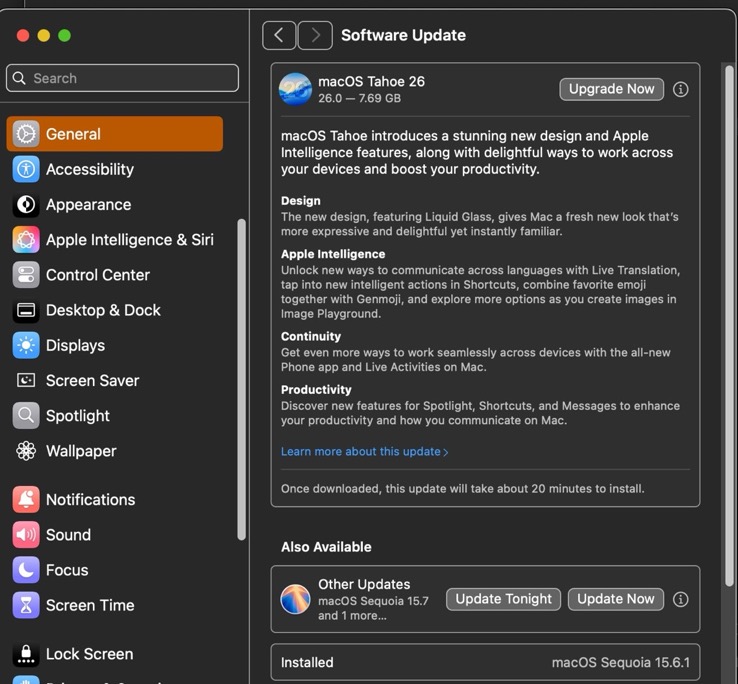Screen dimensions: 738x684
Task: Click the macOS Tahoe 26 icon
Action: (x=295, y=89)
